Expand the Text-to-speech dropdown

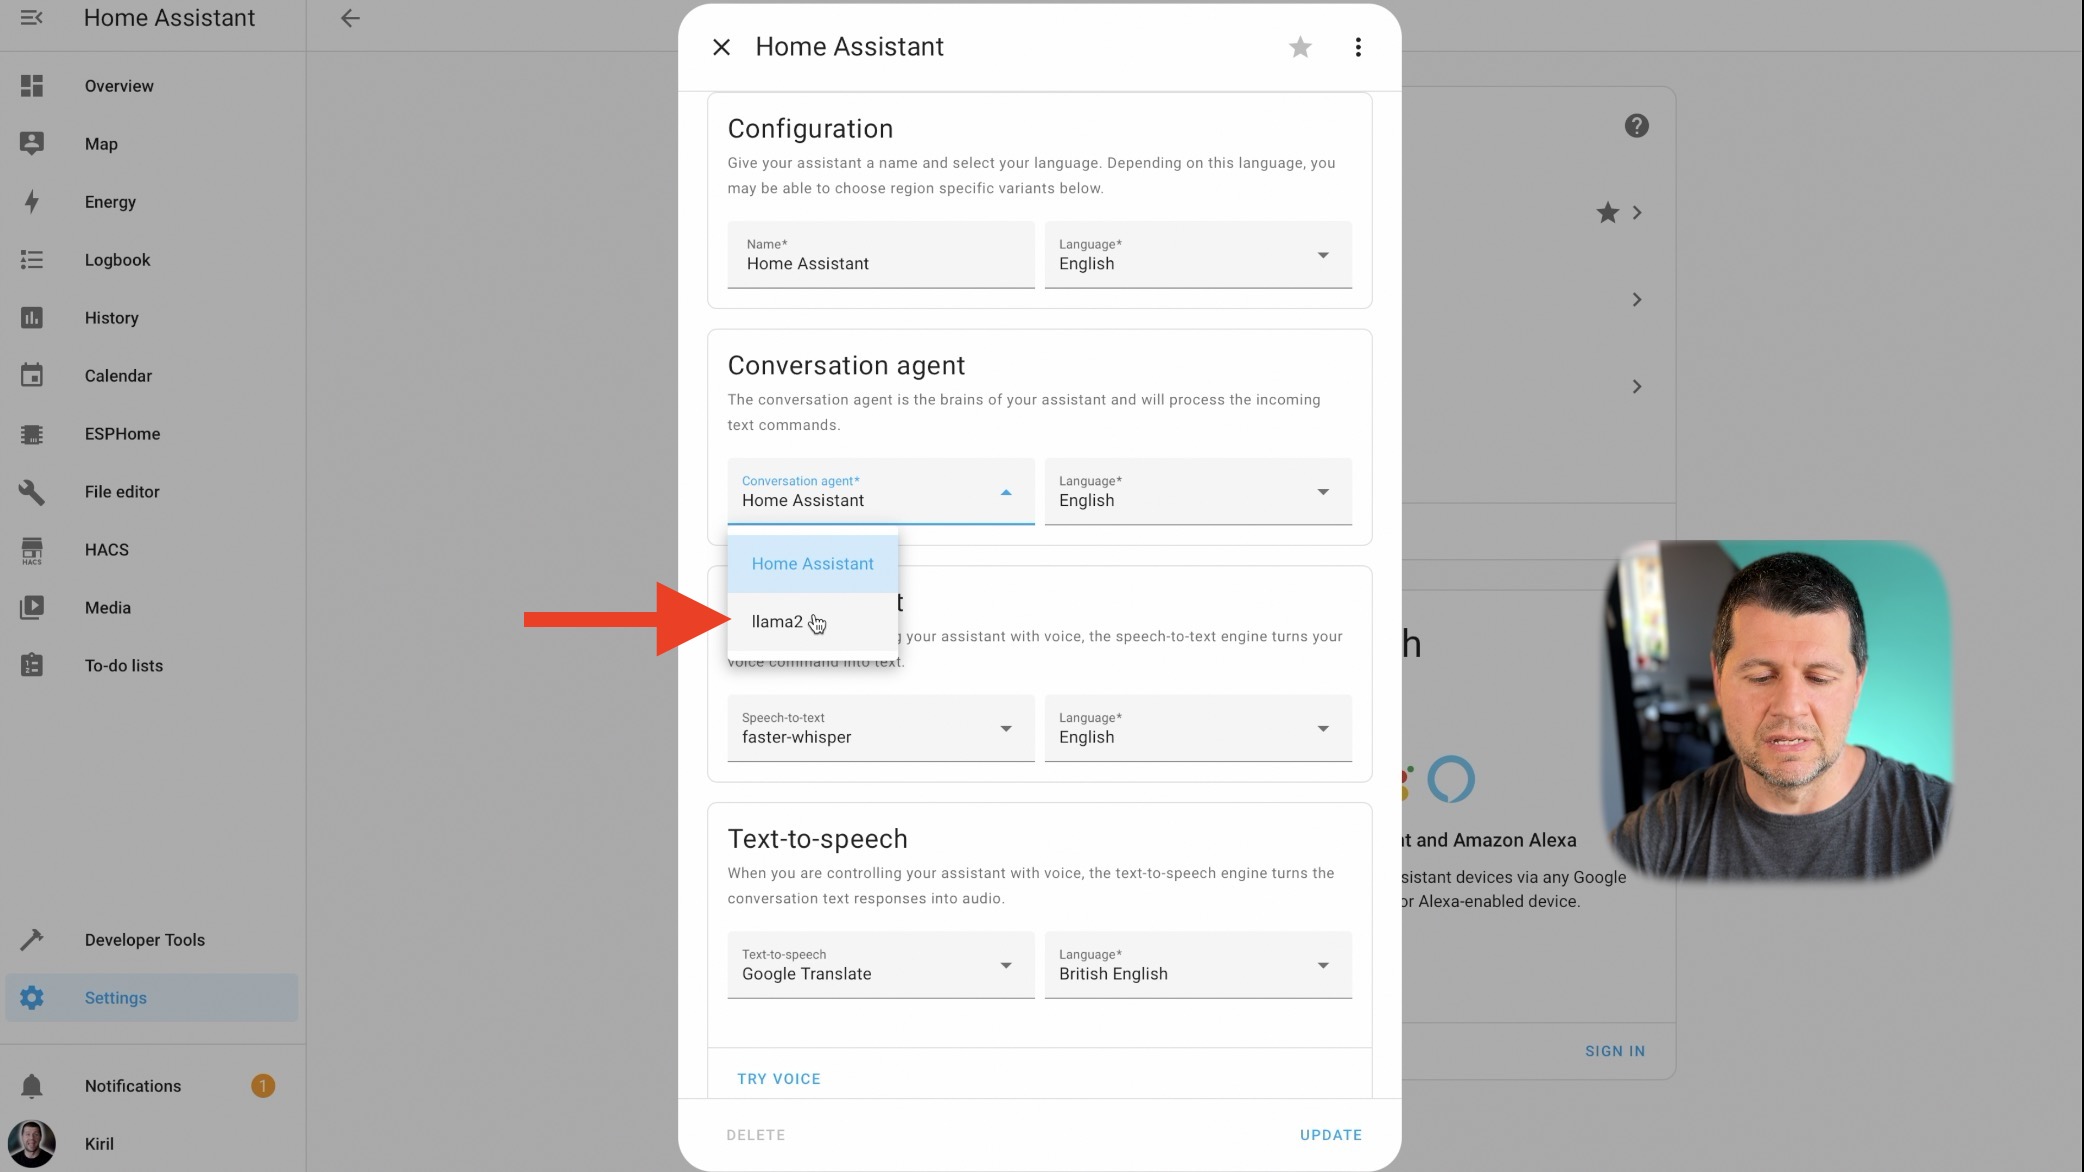pos(1005,966)
